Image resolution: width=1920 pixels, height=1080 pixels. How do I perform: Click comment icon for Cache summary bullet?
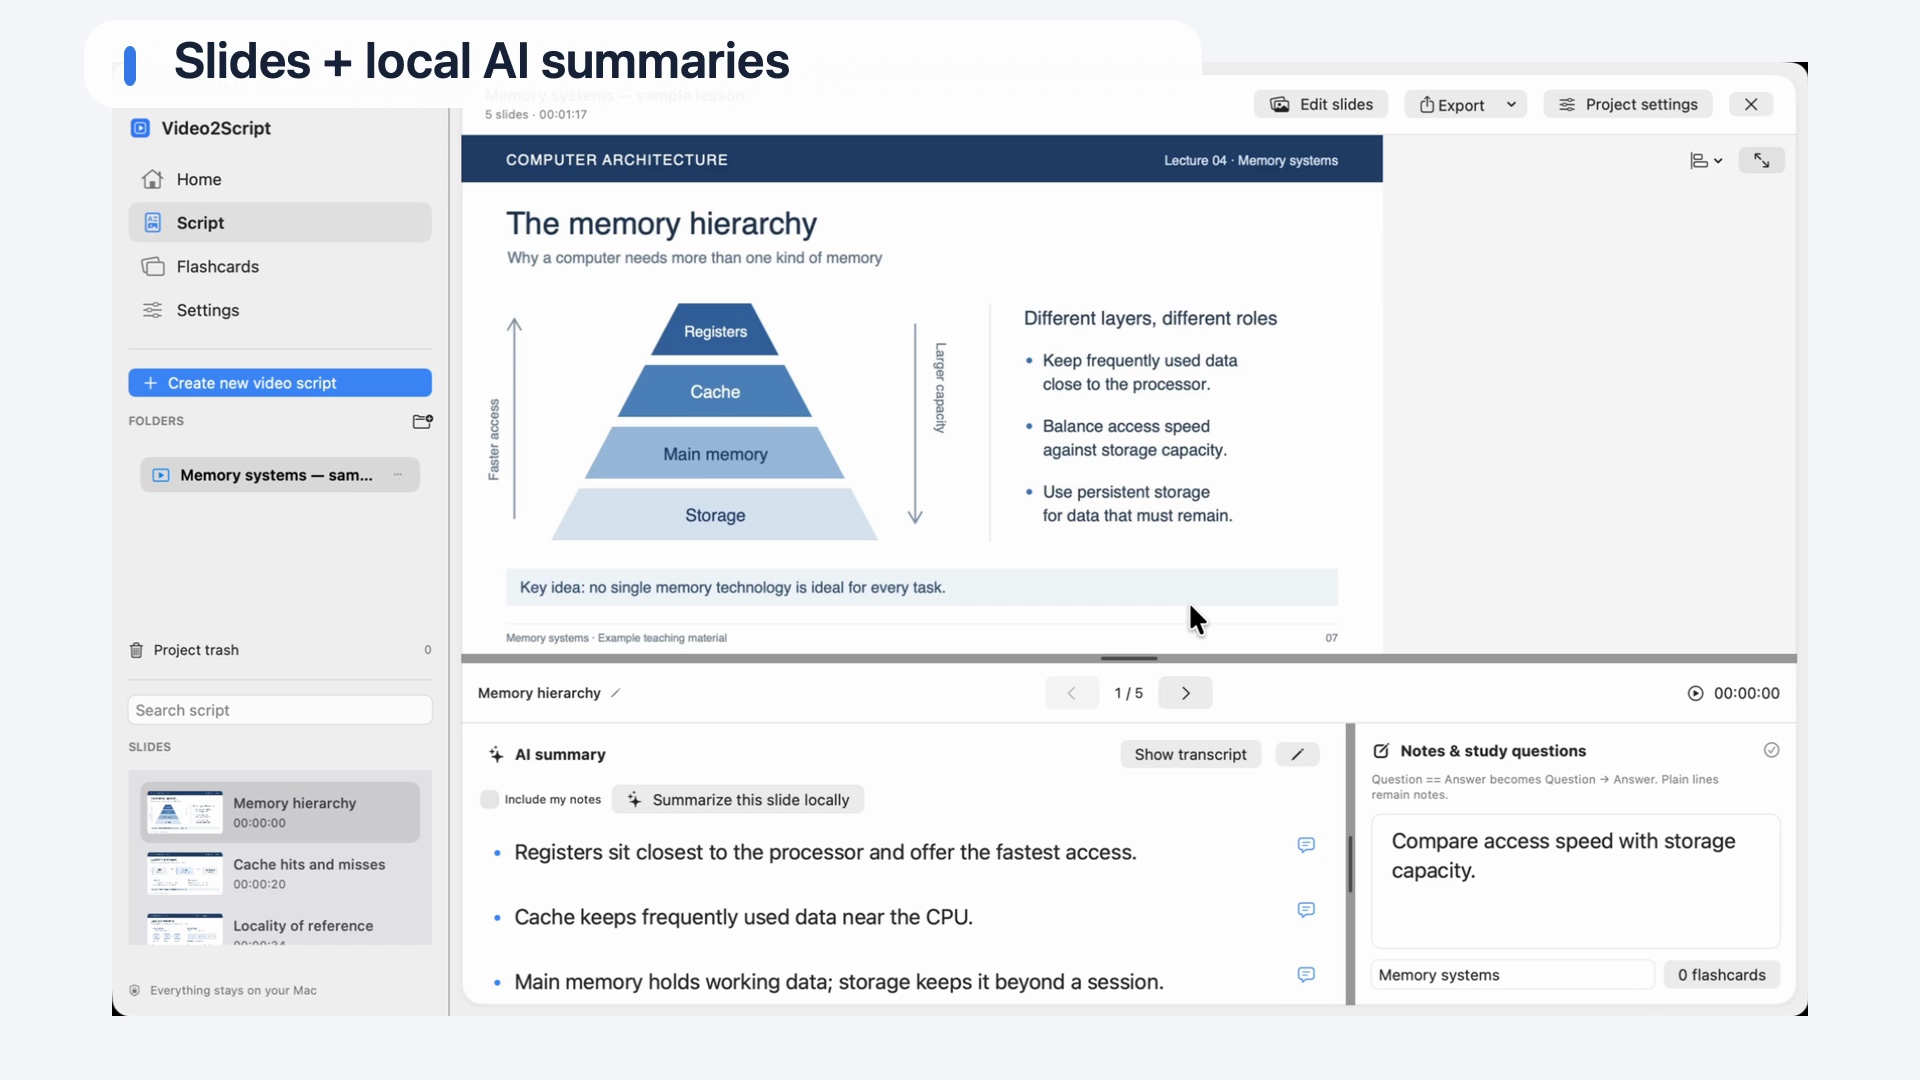coord(1306,910)
